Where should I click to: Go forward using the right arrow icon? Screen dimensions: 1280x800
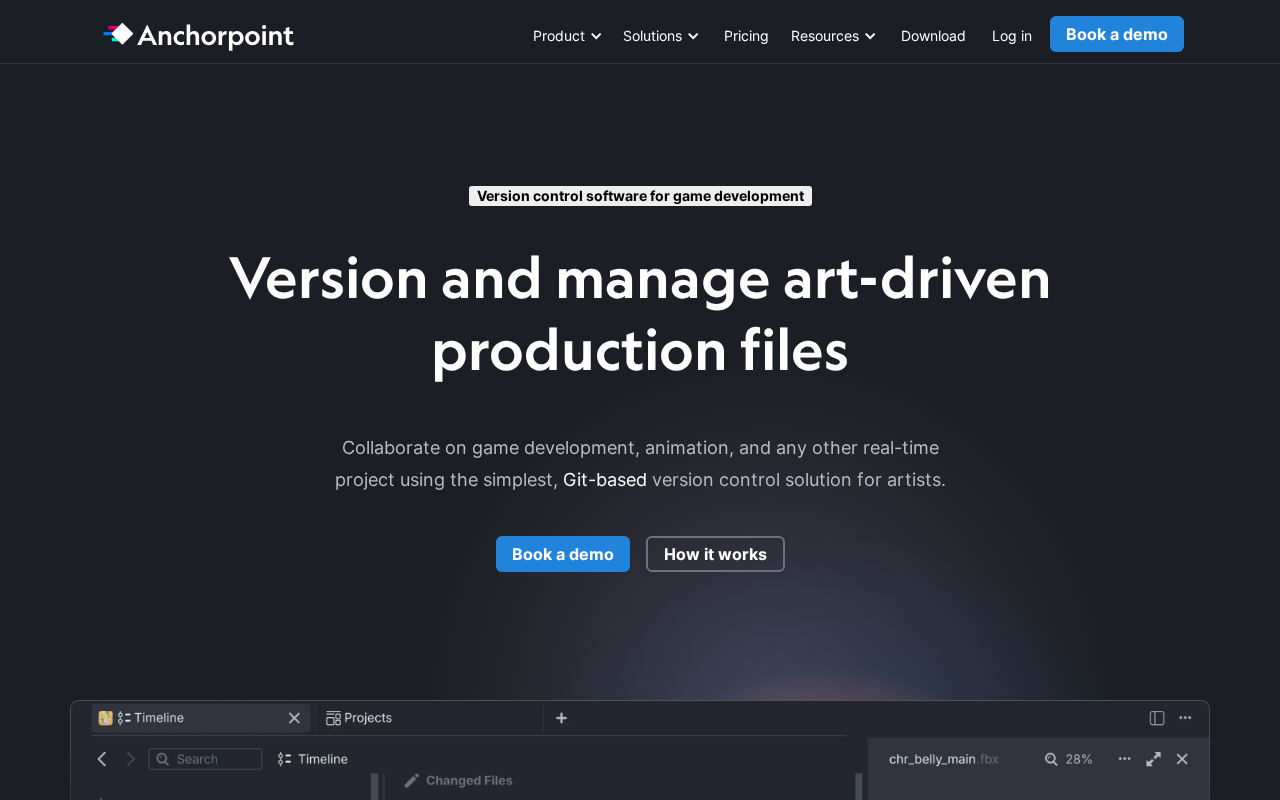(130, 759)
